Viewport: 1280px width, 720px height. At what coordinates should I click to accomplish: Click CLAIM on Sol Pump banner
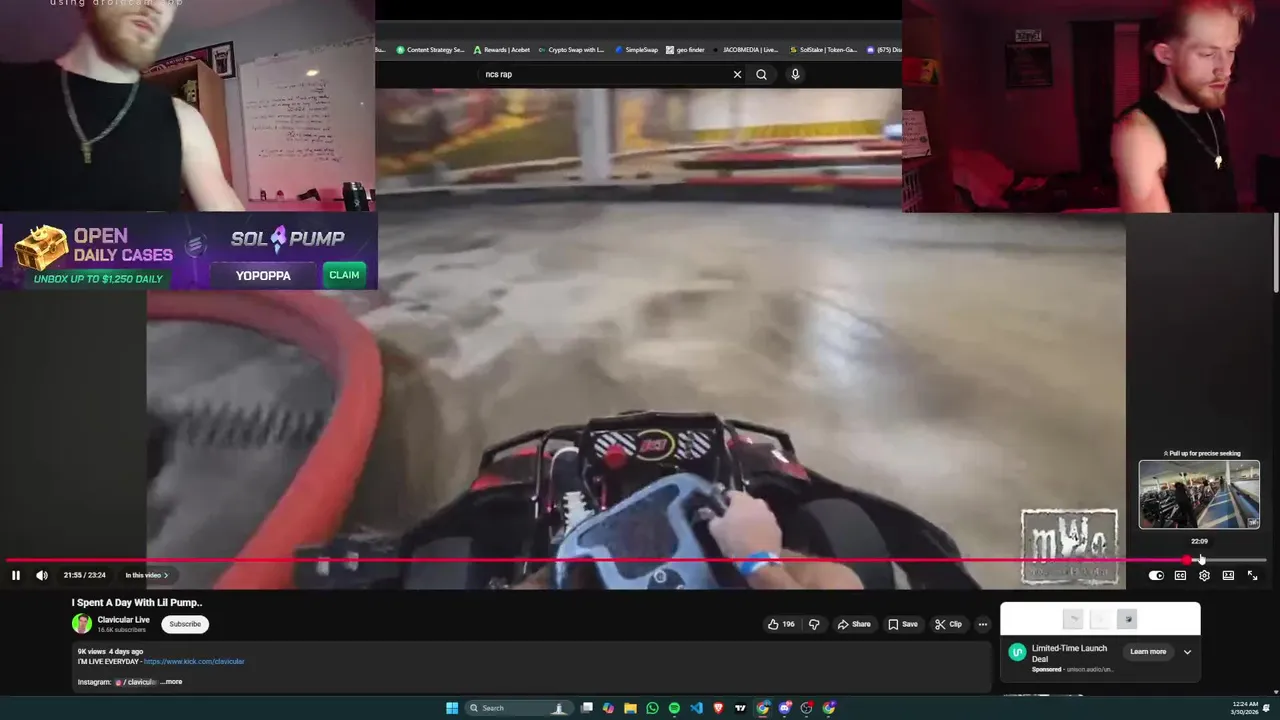pos(344,275)
